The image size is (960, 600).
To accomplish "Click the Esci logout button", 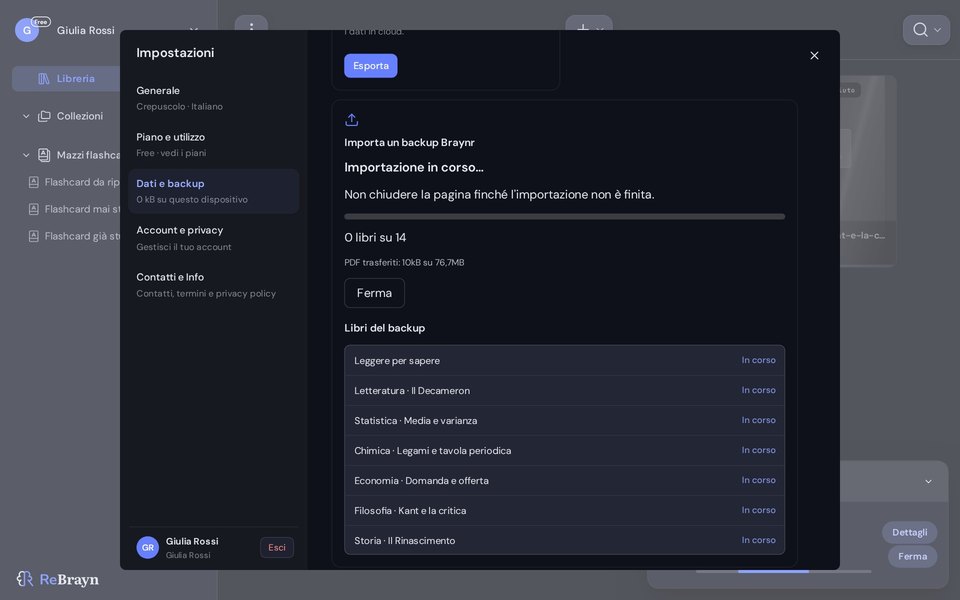I will tap(277, 547).
